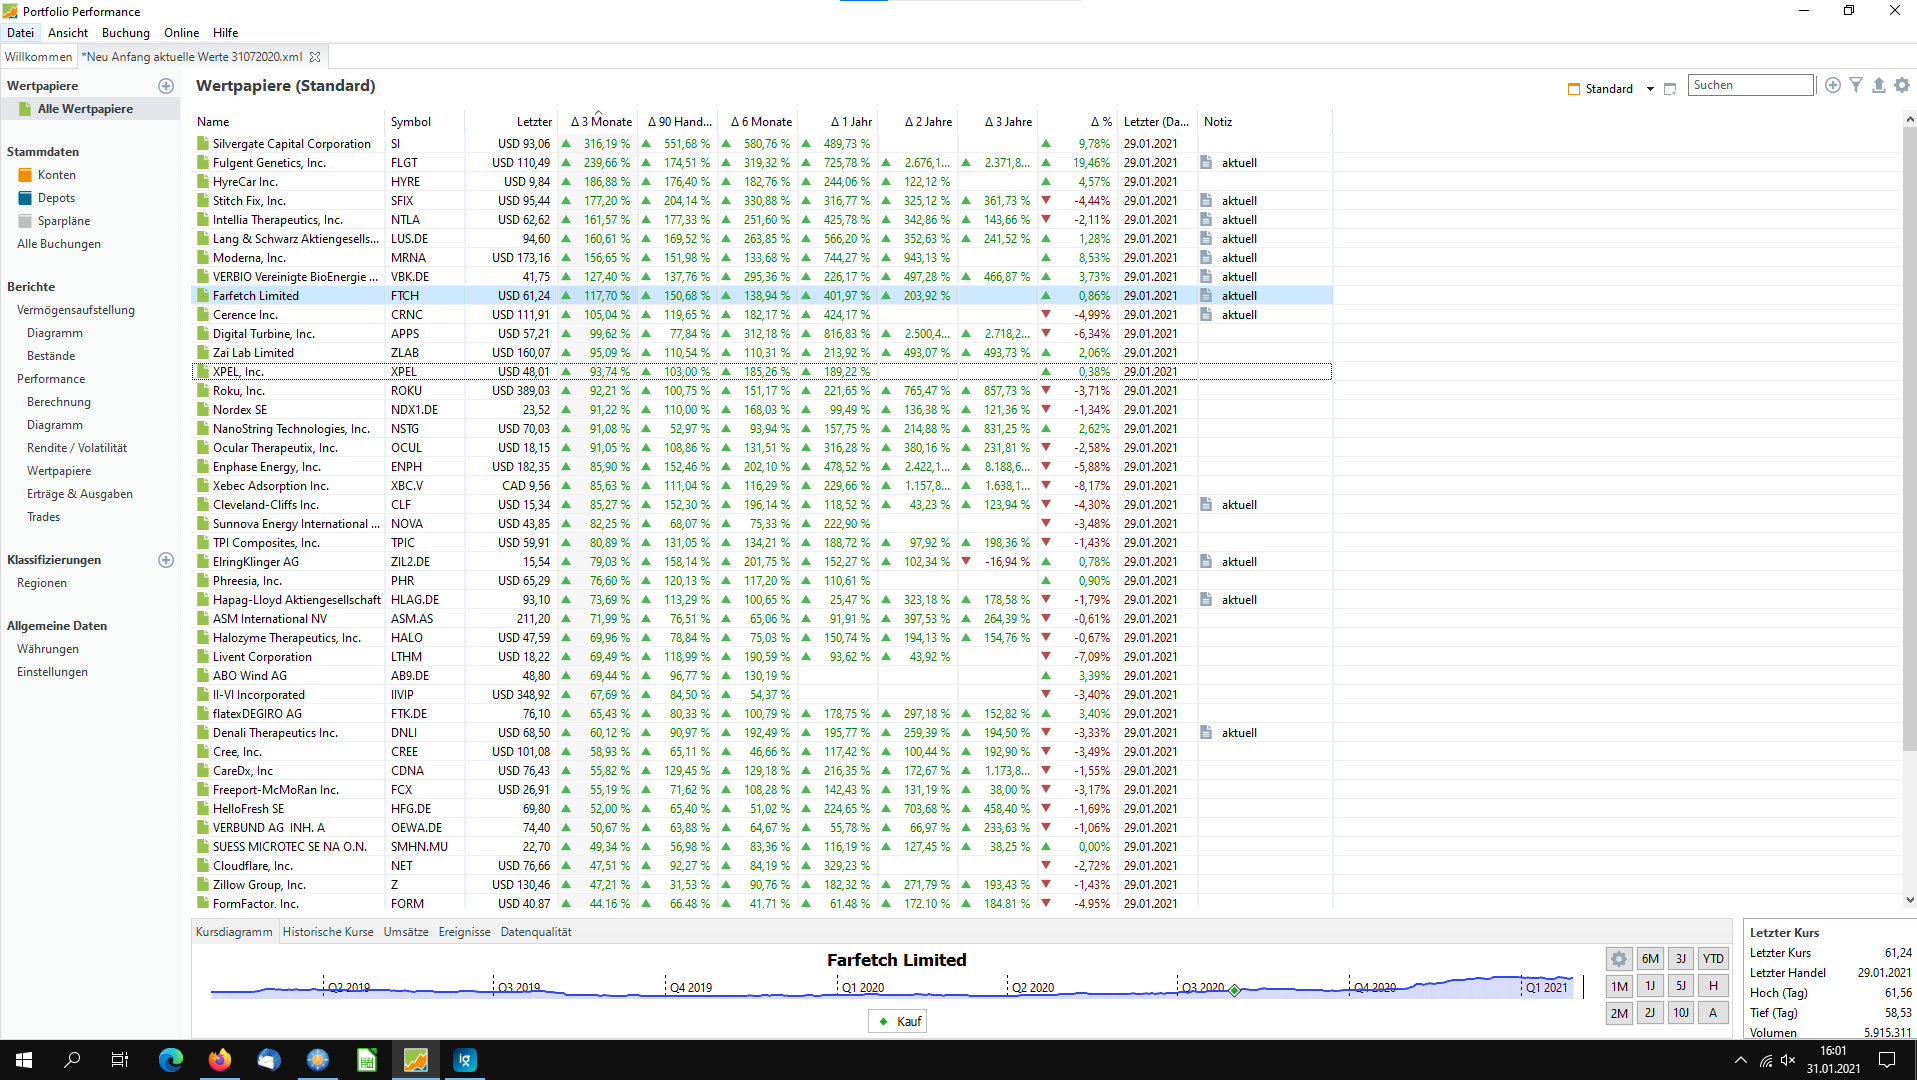1917x1080 pixels.
Task: Click the H chart range button
Action: [x=1713, y=986]
